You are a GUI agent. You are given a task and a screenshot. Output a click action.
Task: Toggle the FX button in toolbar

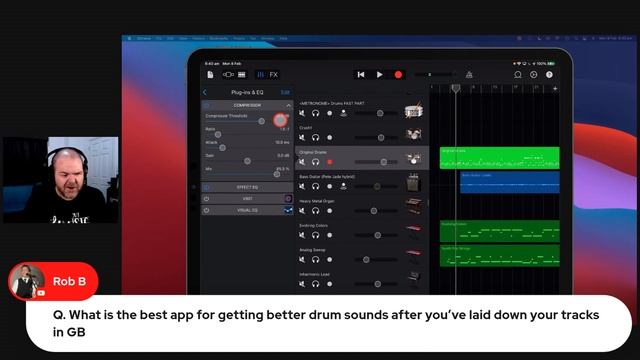[273, 75]
